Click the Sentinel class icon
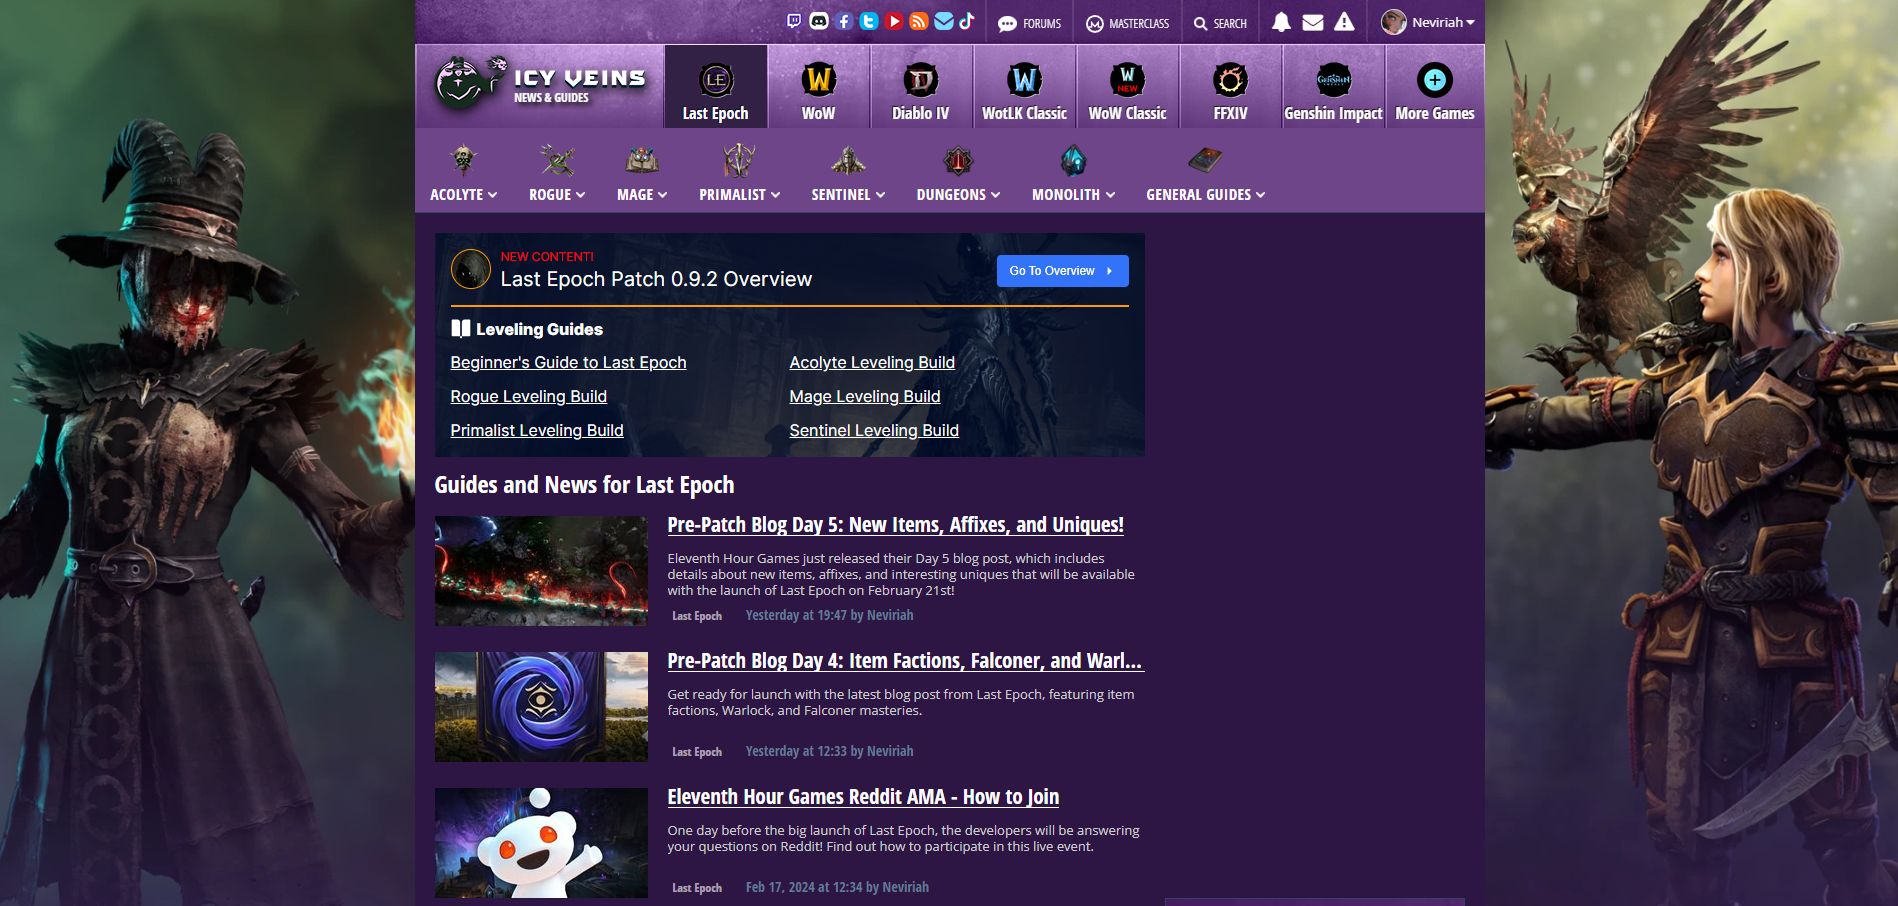 tap(848, 160)
